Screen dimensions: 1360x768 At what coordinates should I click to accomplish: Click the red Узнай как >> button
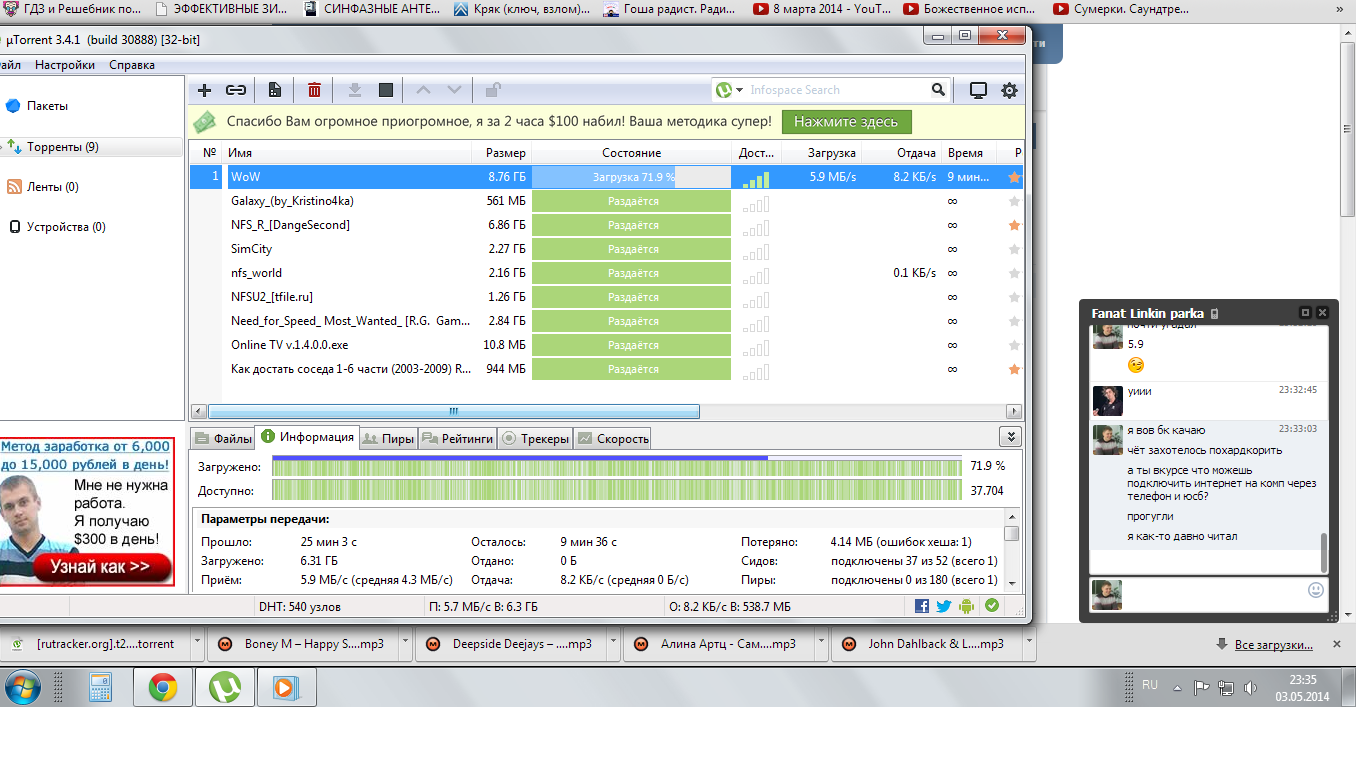click(x=102, y=567)
